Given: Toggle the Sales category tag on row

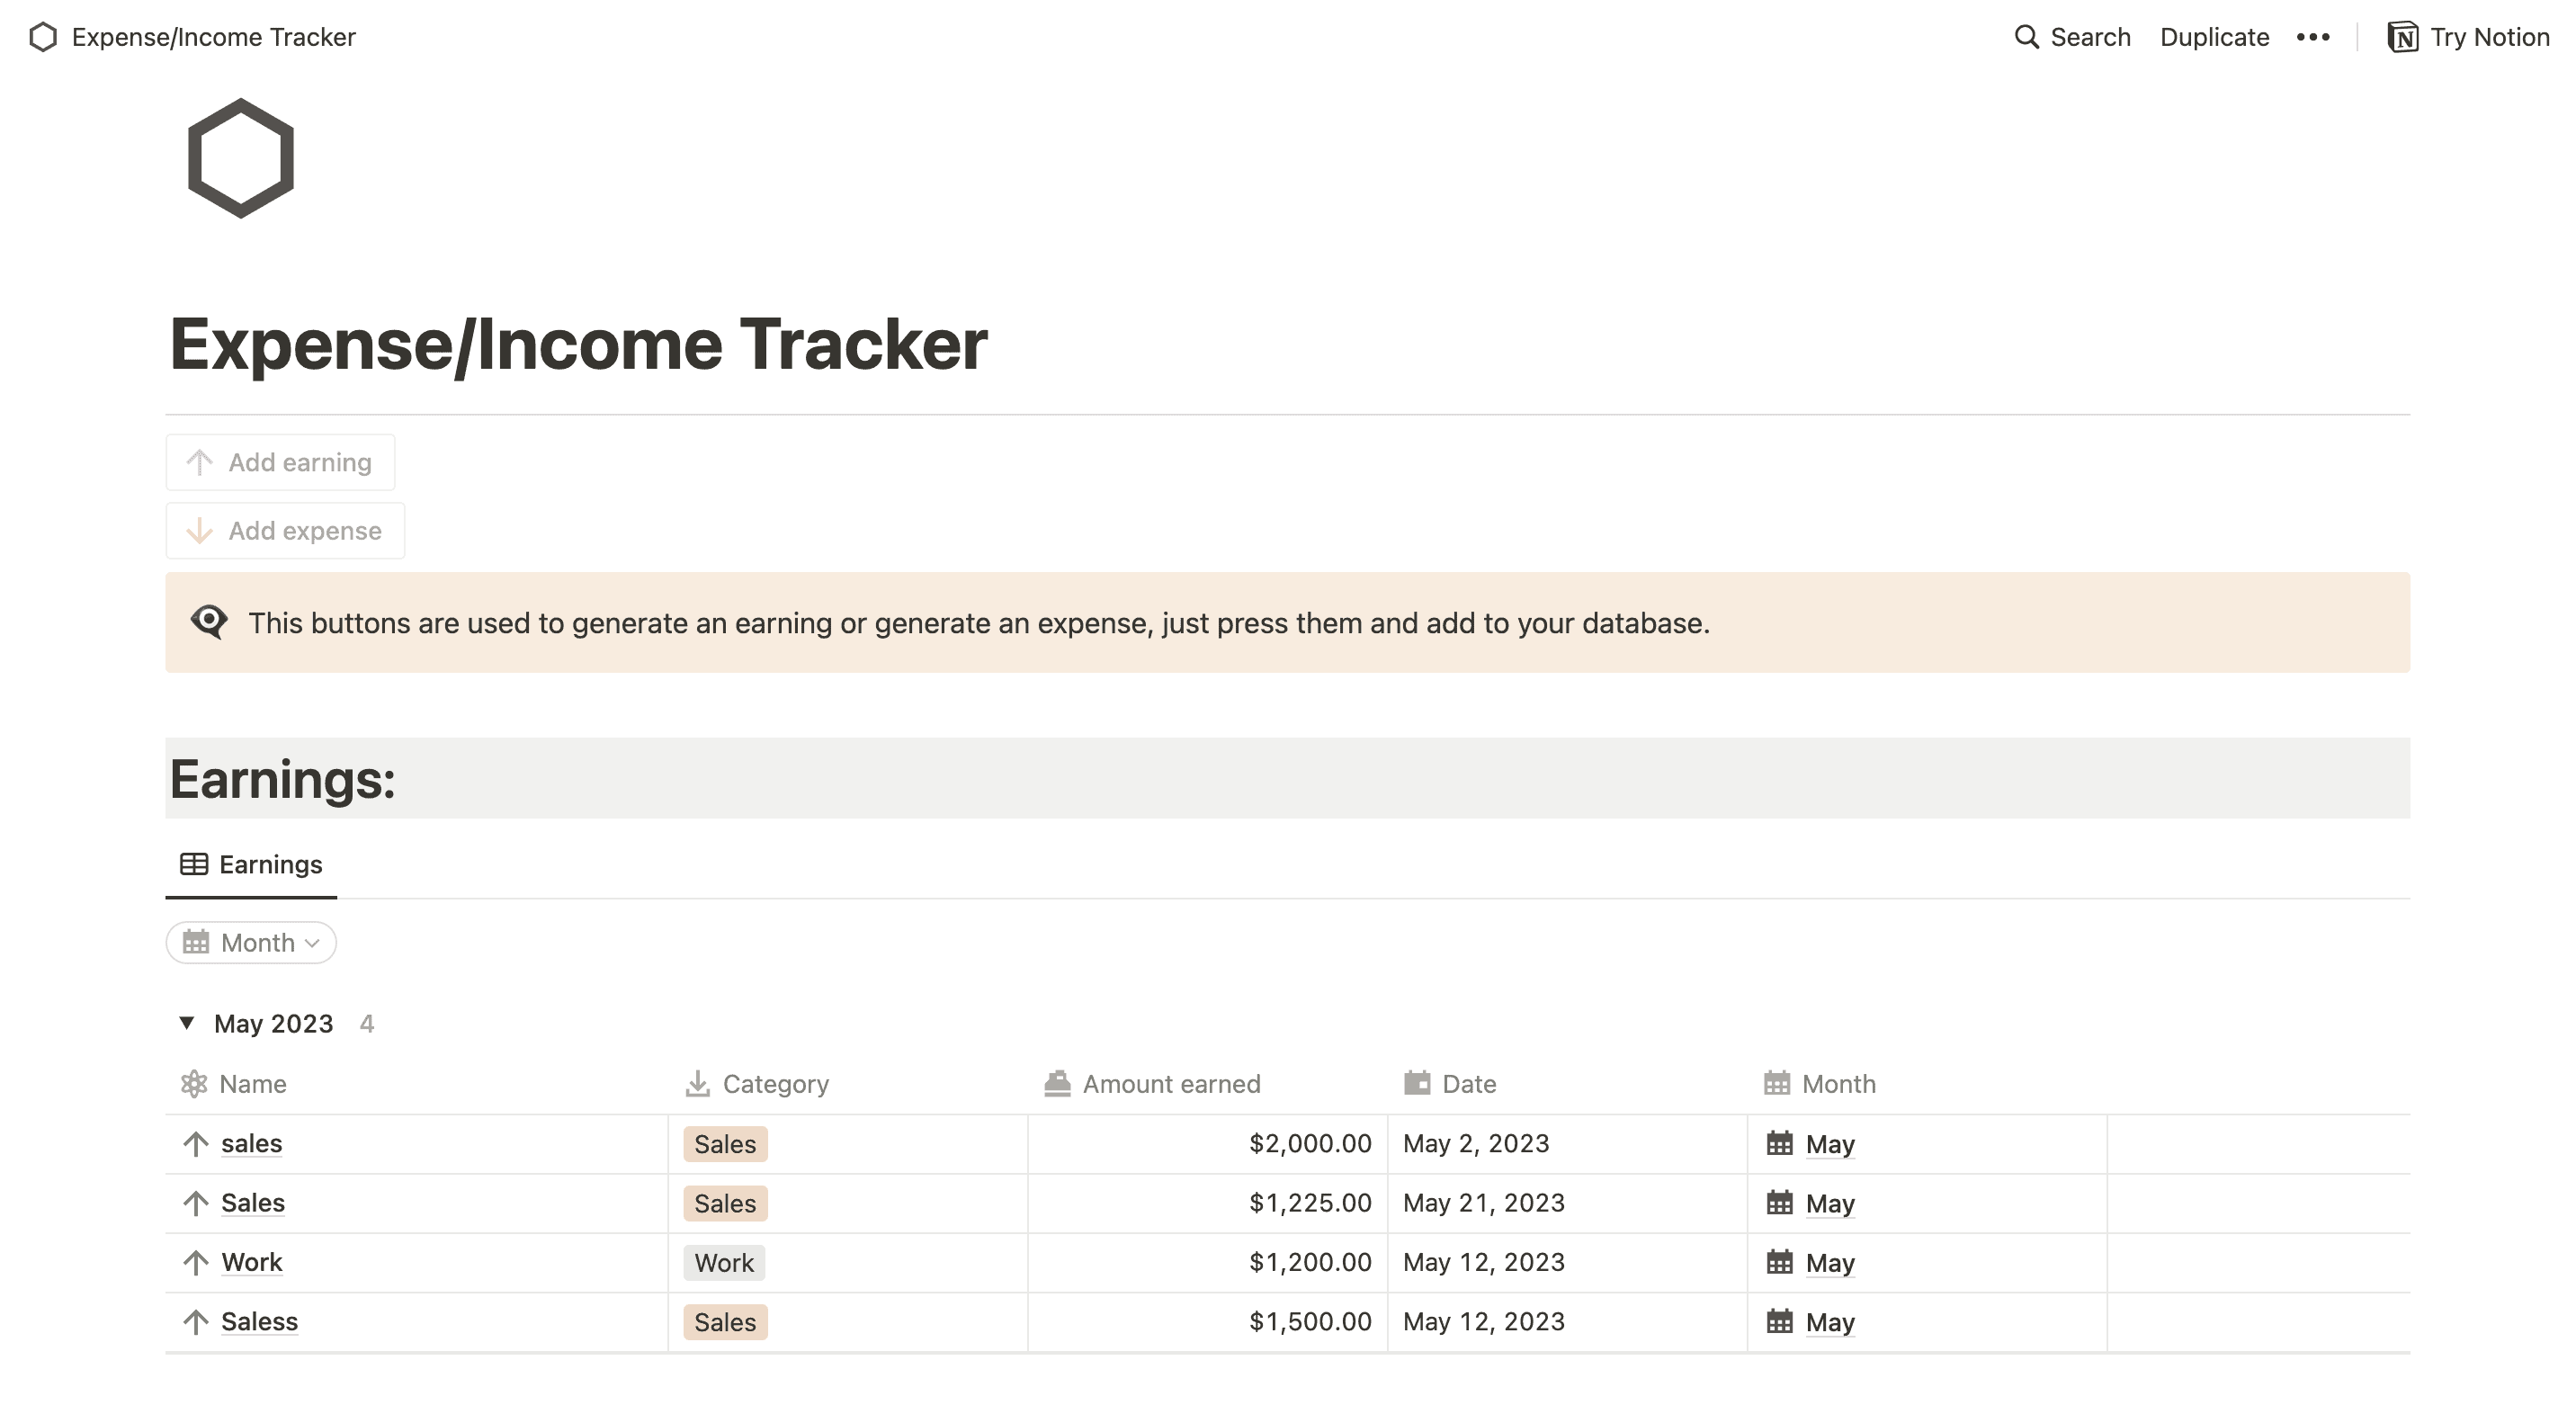Looking at the screenshot, I should tap(727, 1142).
